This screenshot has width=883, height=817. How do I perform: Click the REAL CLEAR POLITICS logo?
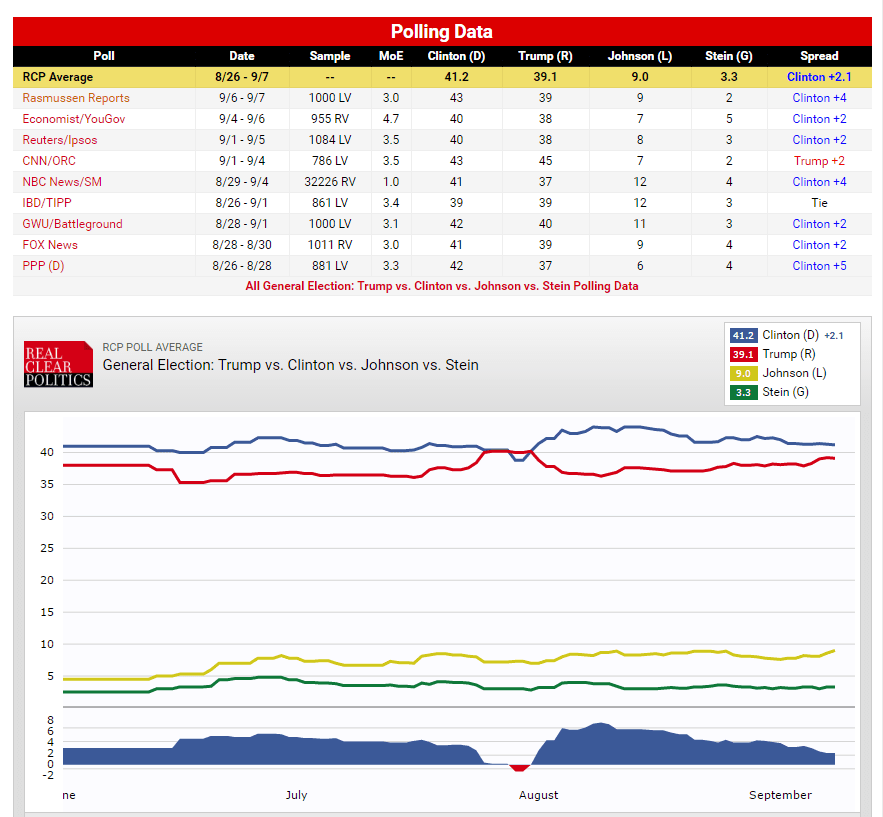coord(57,363)
